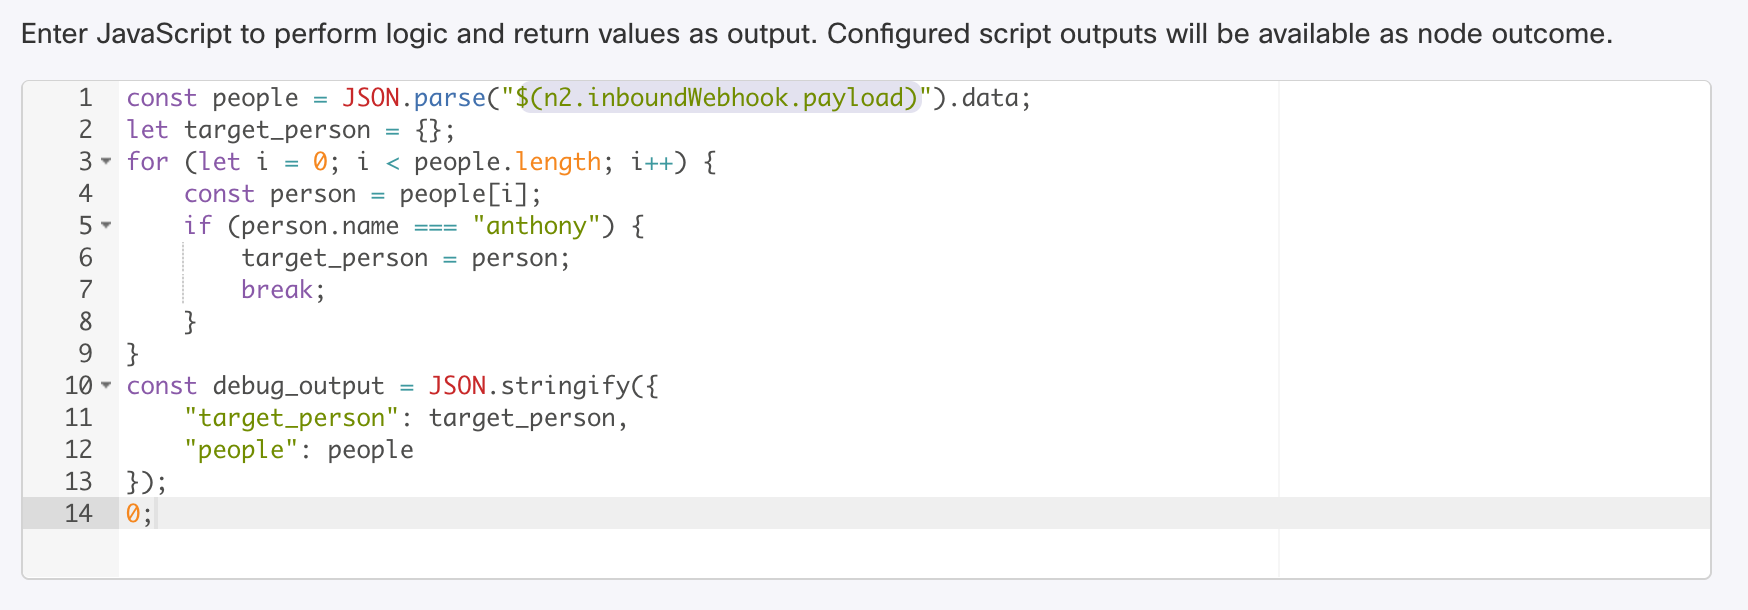Place cursor after 0; on line 14
The width and height of the screenshot is (1748, 610).
pos(154,514)
